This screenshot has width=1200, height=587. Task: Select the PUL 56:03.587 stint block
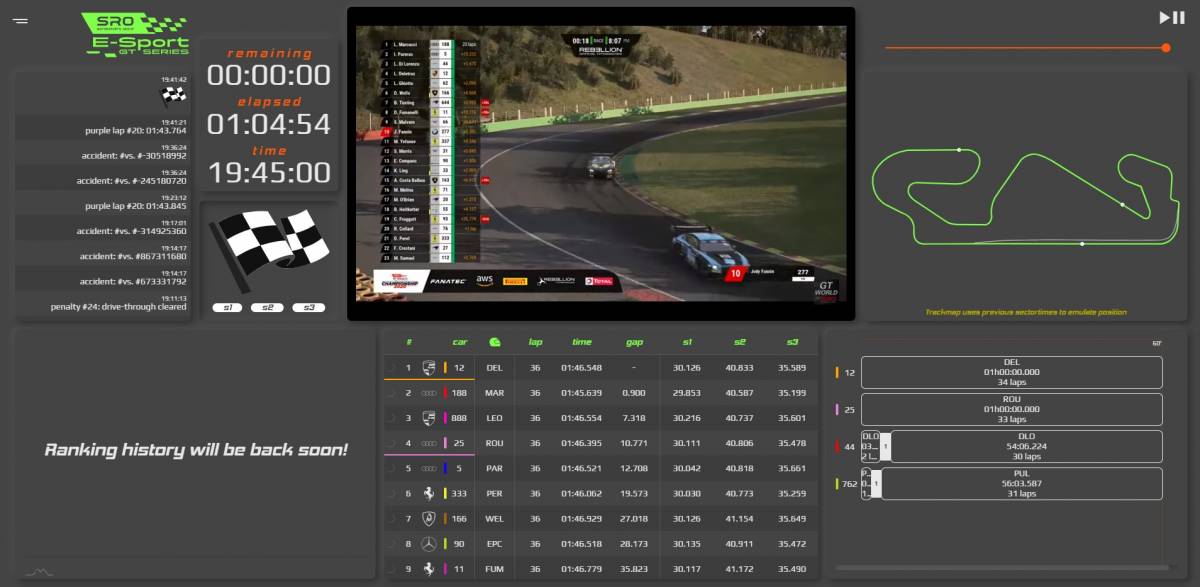[1020, 484]
